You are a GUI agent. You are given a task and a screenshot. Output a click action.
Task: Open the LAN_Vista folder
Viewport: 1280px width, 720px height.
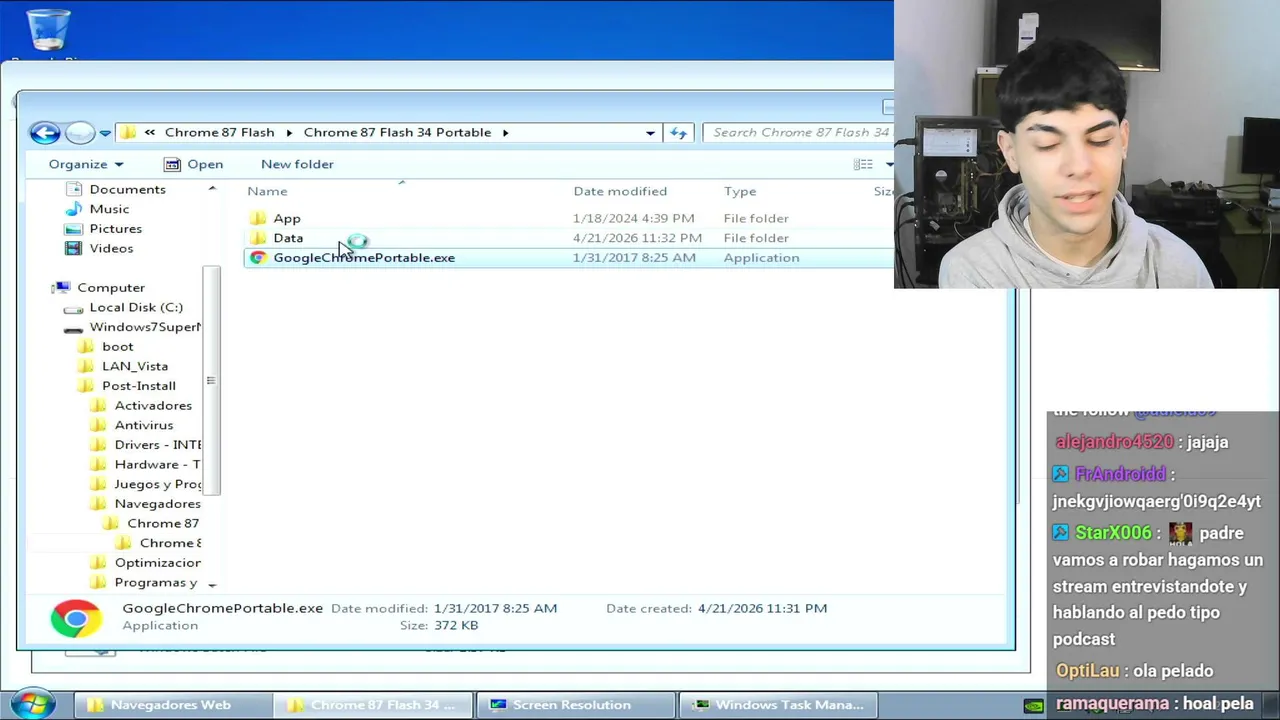(134, 366)
